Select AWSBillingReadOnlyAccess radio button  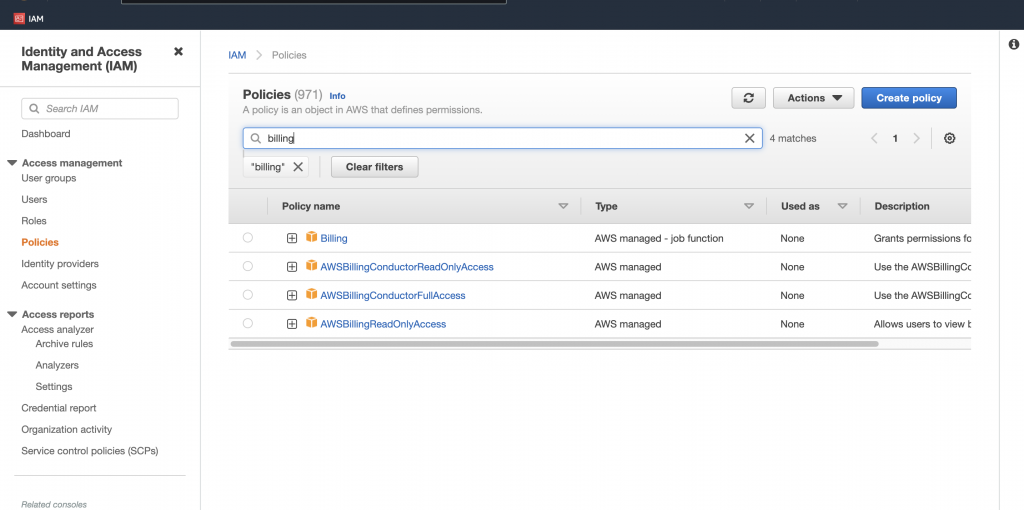[248, 324]
